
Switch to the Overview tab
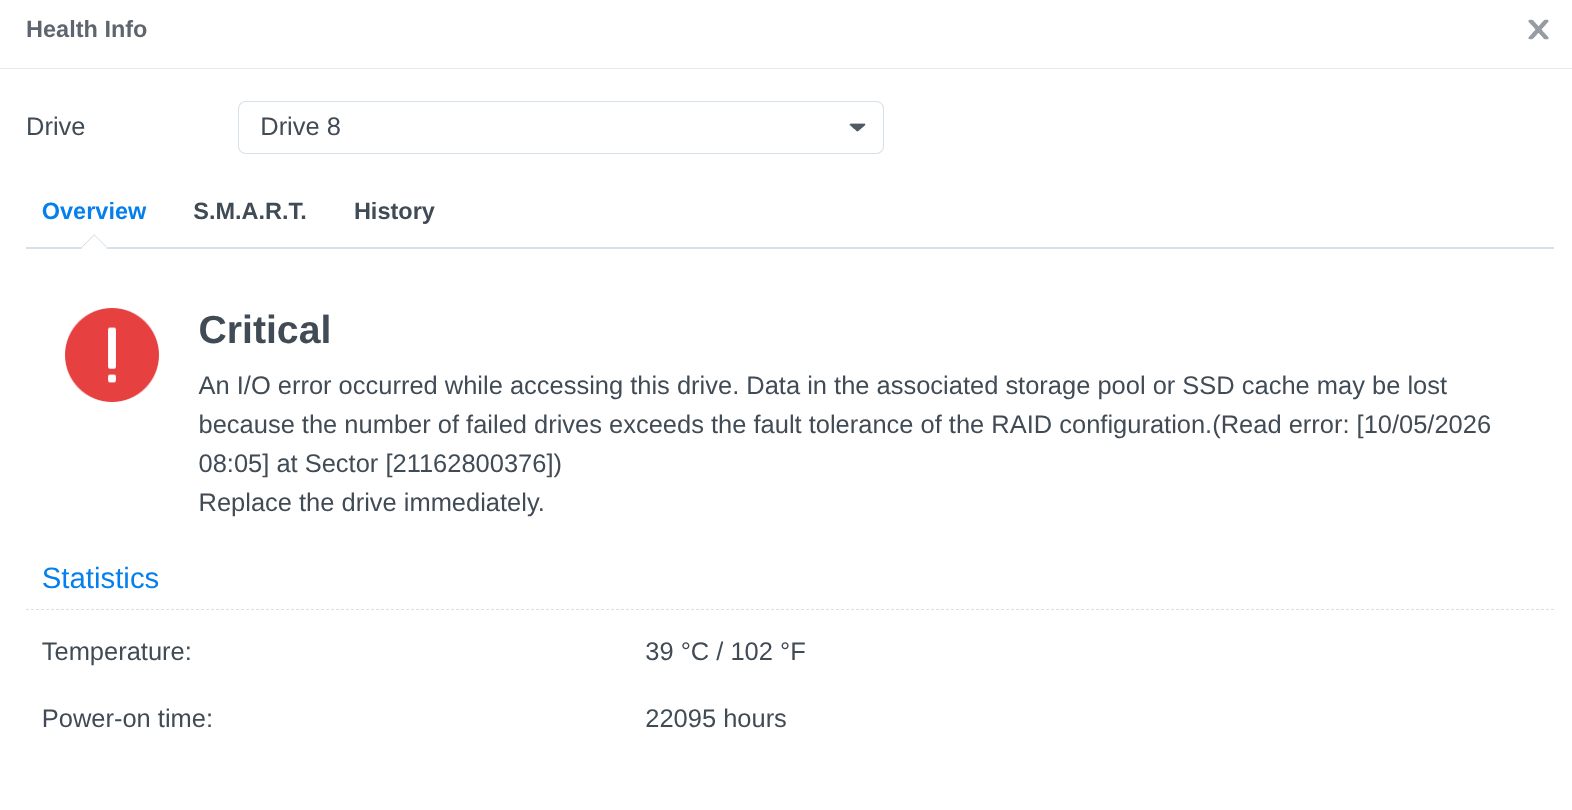pos(94,211)
